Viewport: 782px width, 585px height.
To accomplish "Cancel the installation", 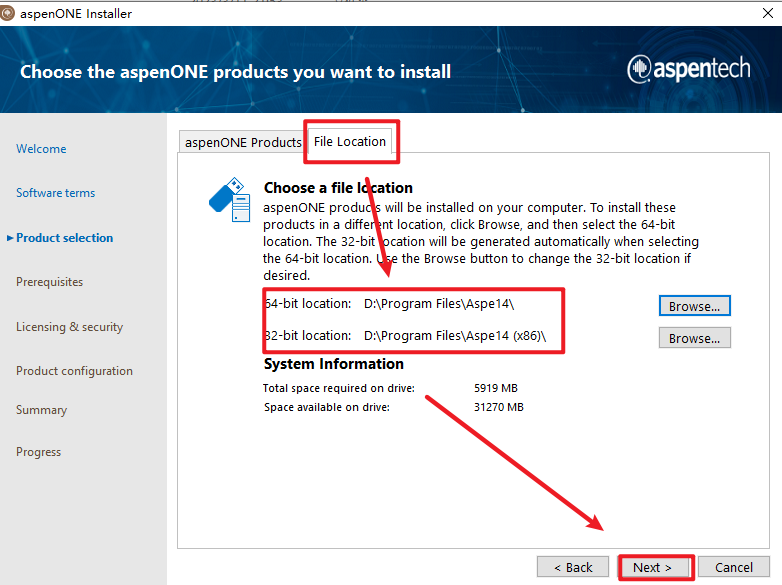I will (x=734, y=567).
